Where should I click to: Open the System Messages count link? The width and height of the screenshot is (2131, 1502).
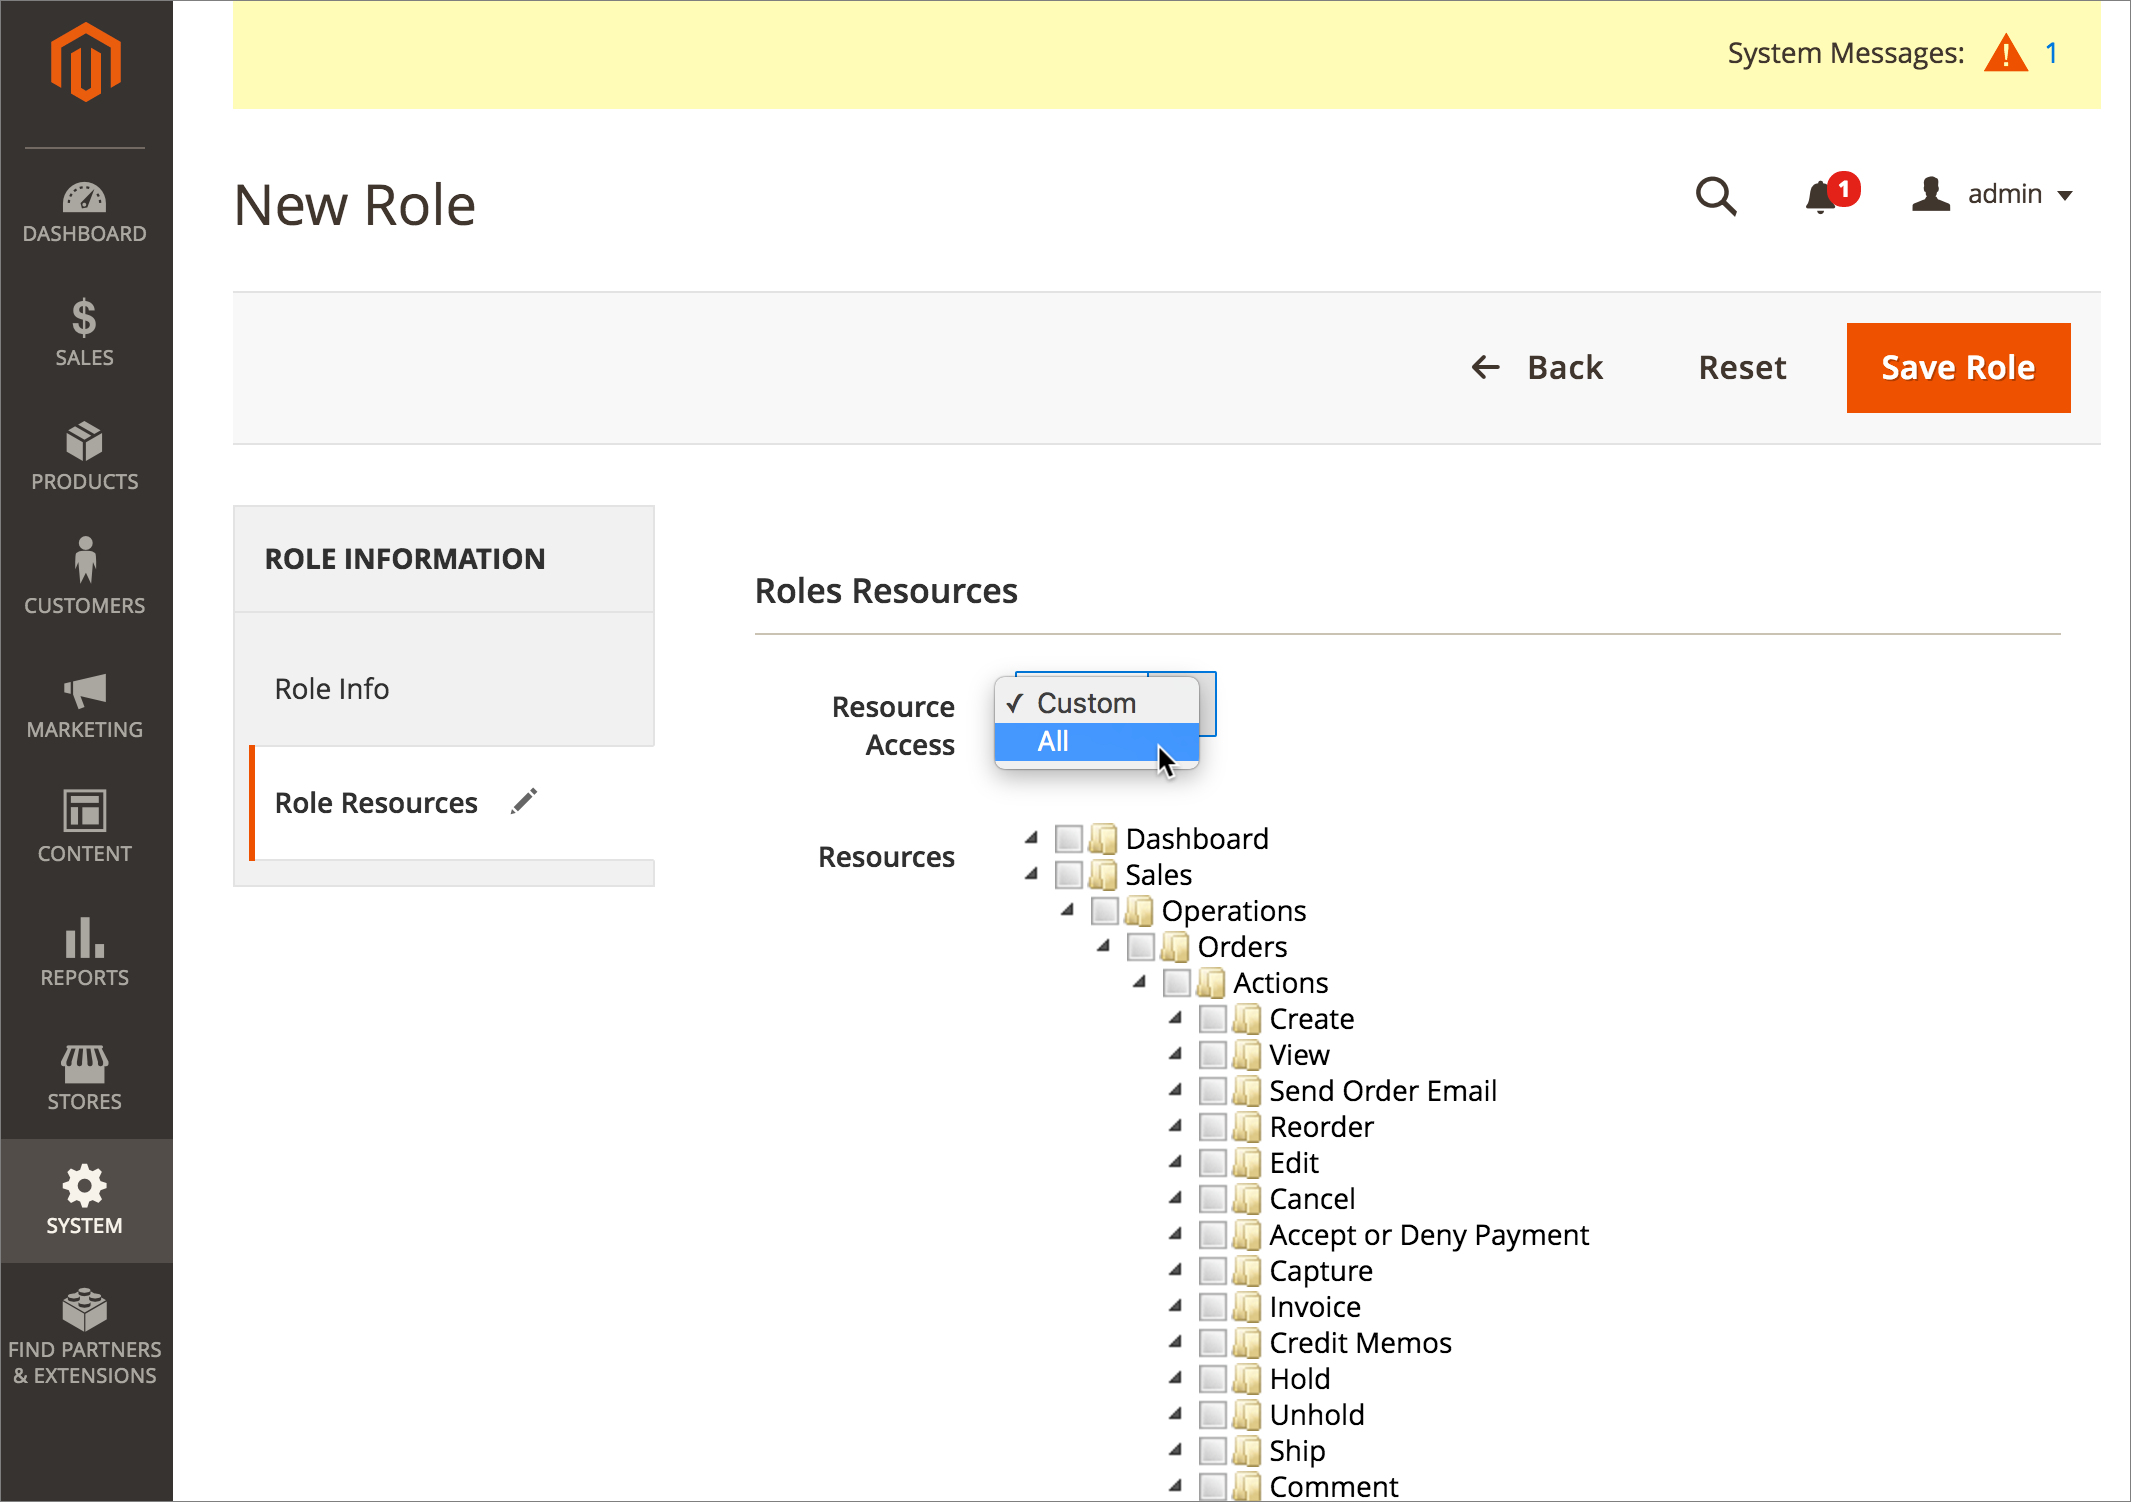point(2050,54)
